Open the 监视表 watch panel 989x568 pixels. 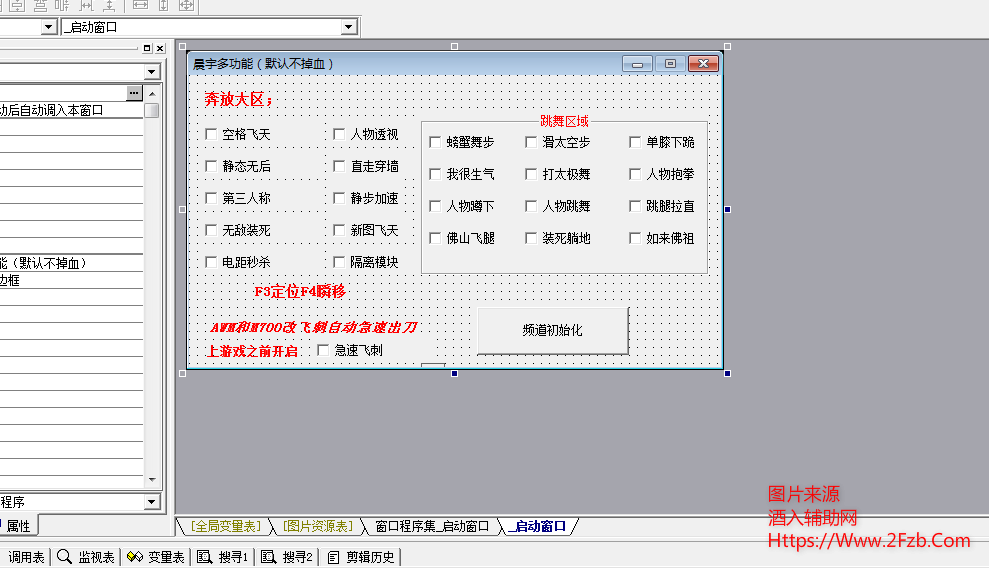(86, 557)
